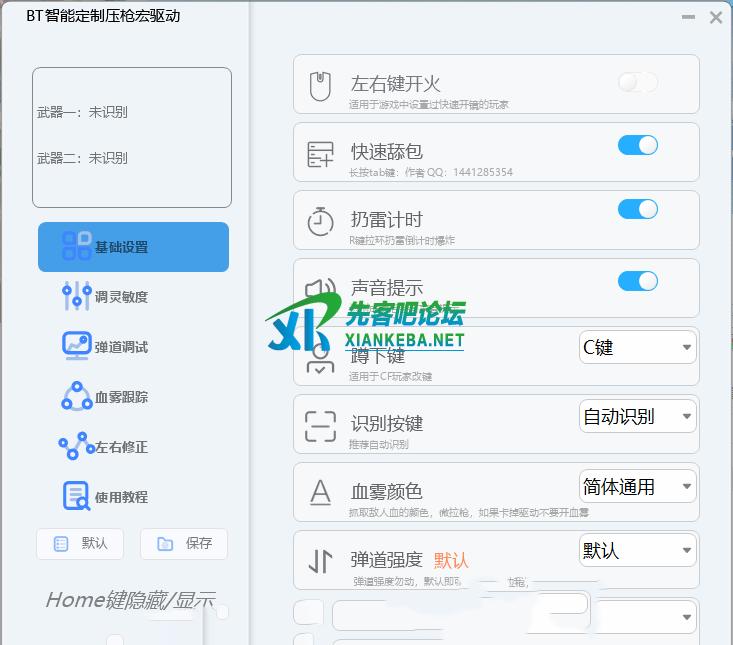Click the mouse icon beside 左右键开火
This screenshot has height=645, width=733.
click(x=320, y=88)
